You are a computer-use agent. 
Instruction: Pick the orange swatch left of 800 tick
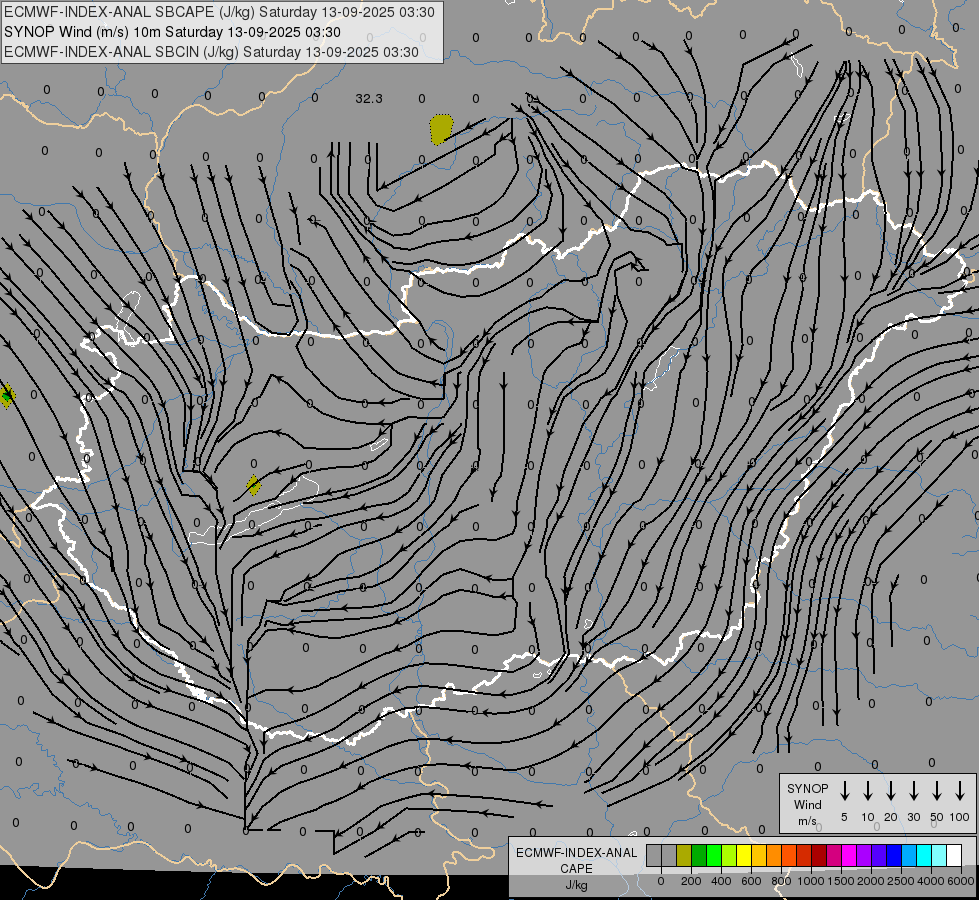tap(774, 855)
